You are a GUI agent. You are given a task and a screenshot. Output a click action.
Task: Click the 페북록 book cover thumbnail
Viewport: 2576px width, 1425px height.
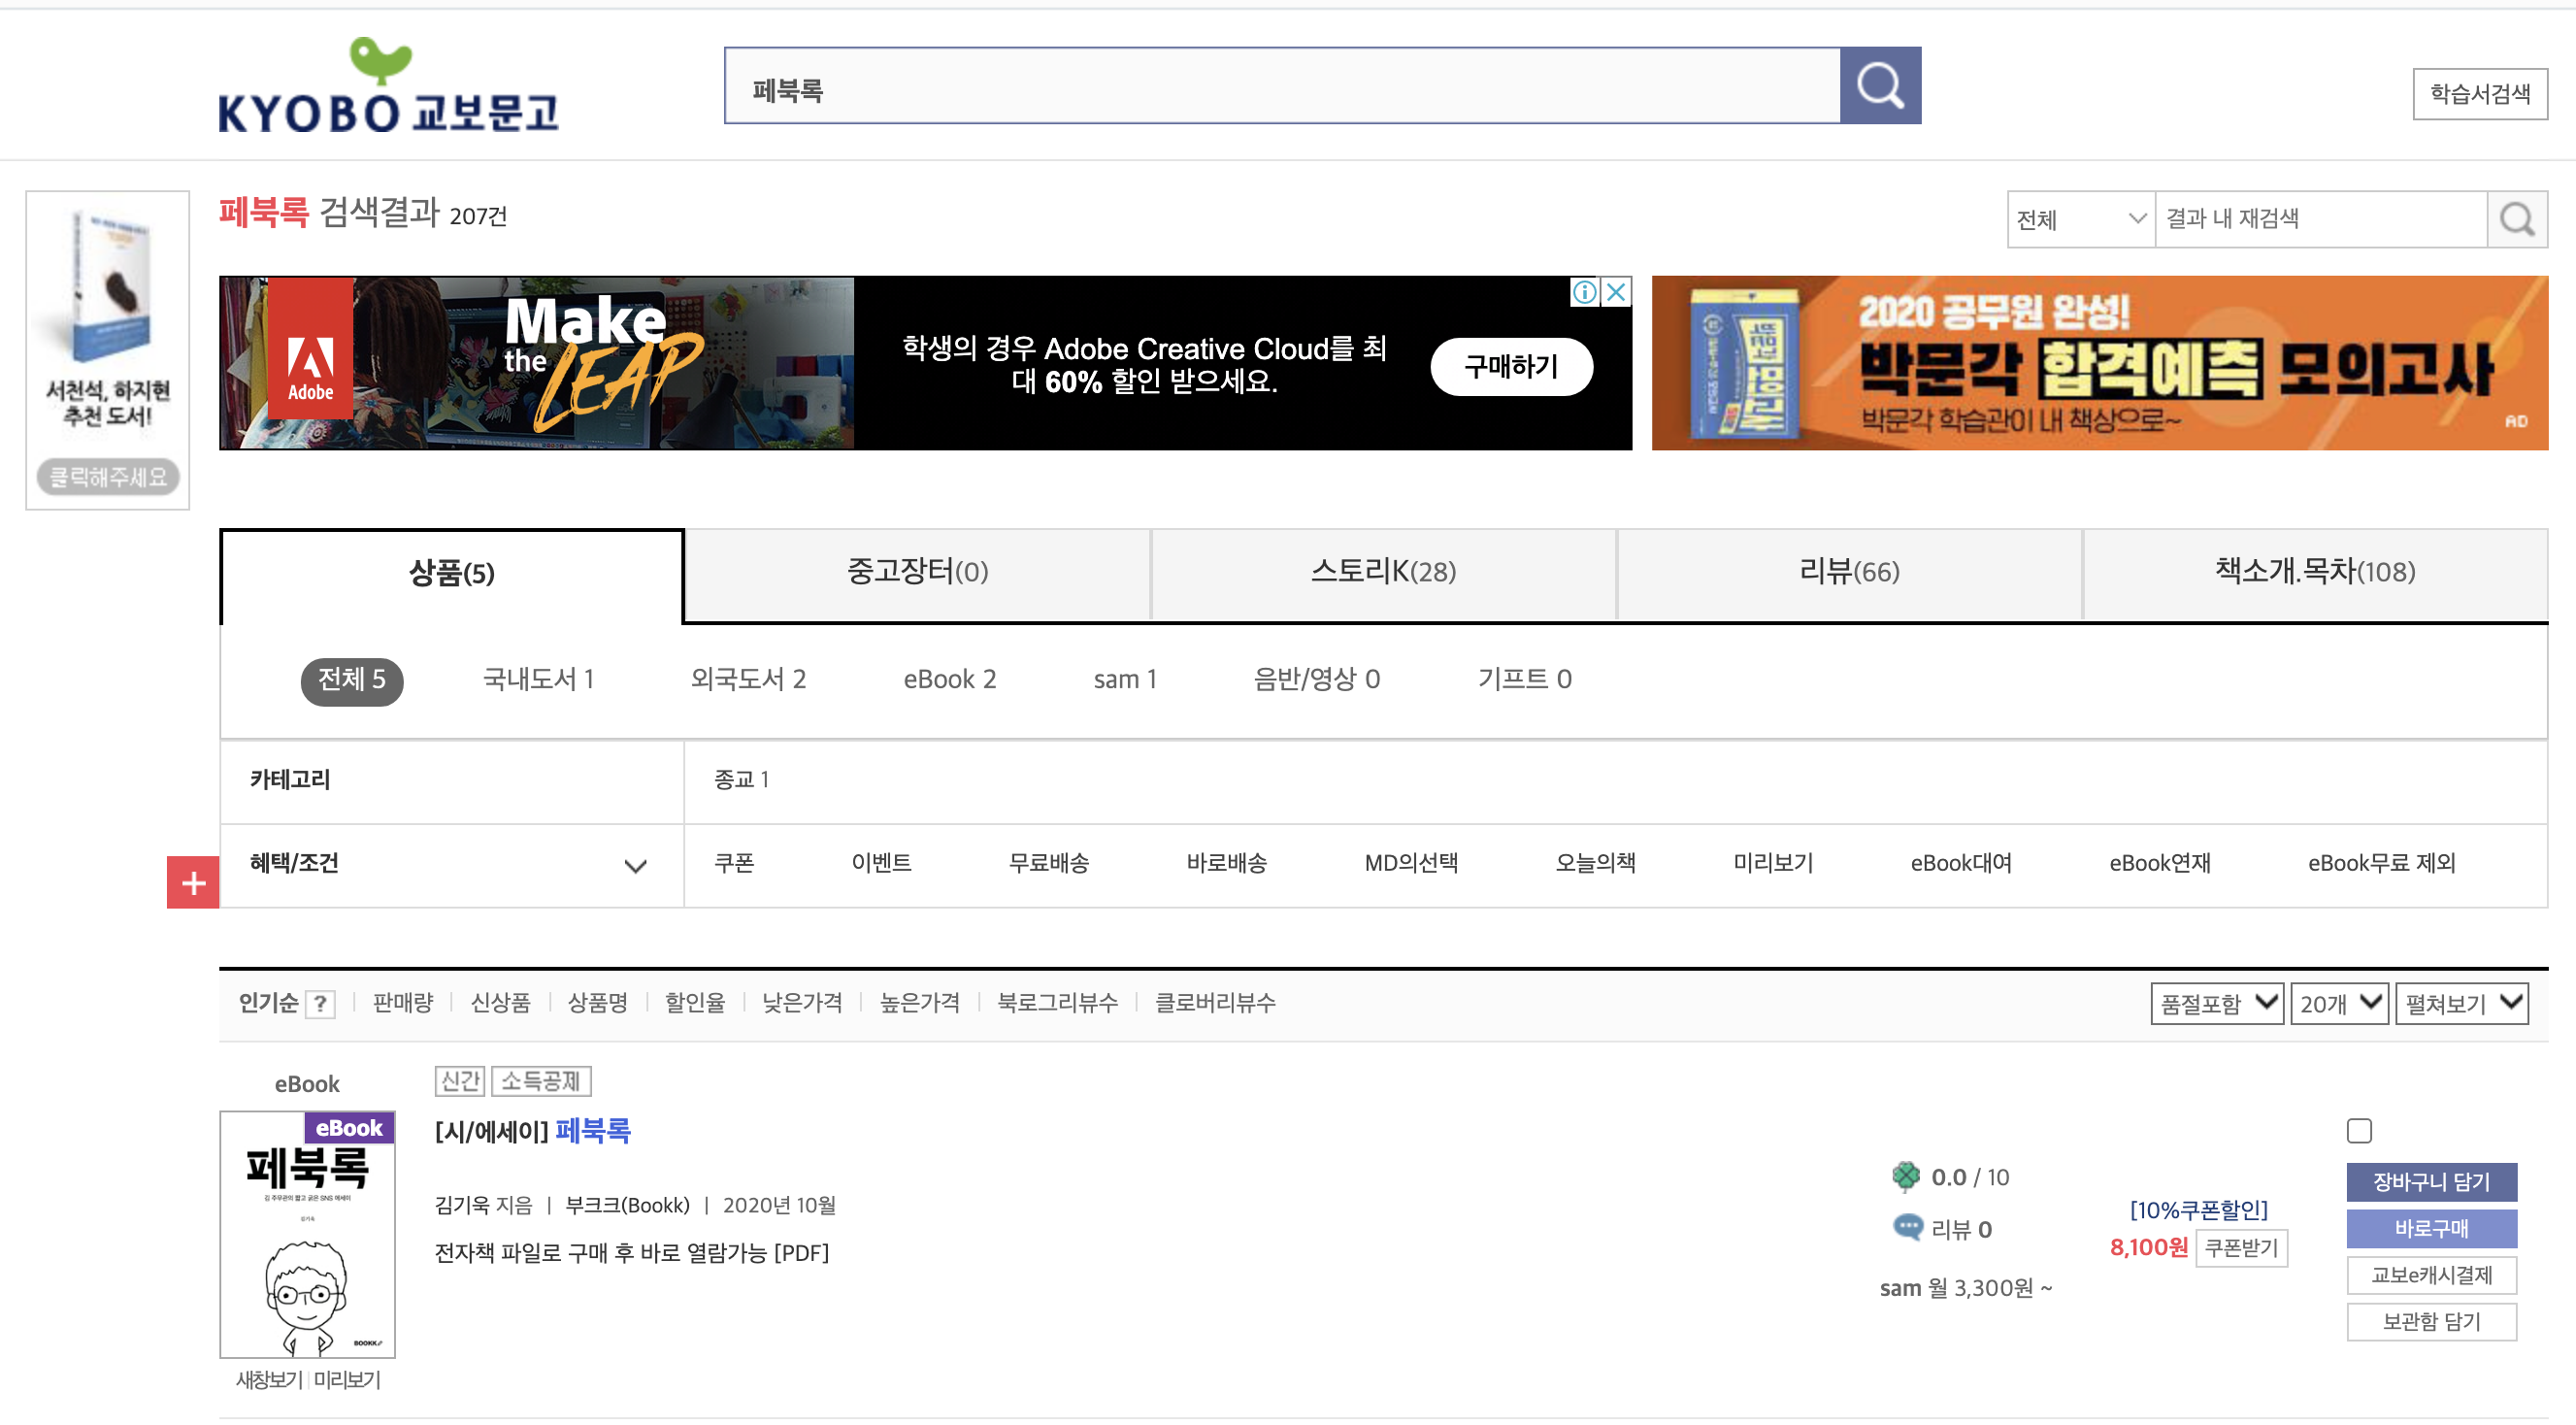307,1234
